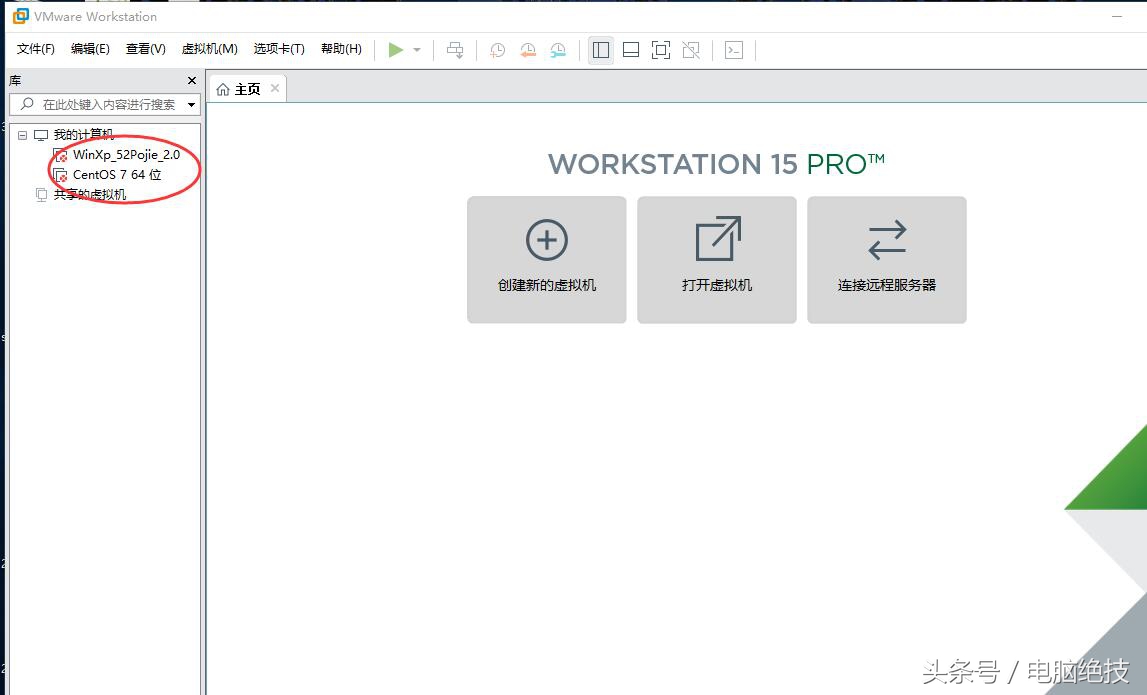Open the Snapshot Manager wrench-clock icon
The height and width of the screenshot is (695, 1147).
click(558, 49)
